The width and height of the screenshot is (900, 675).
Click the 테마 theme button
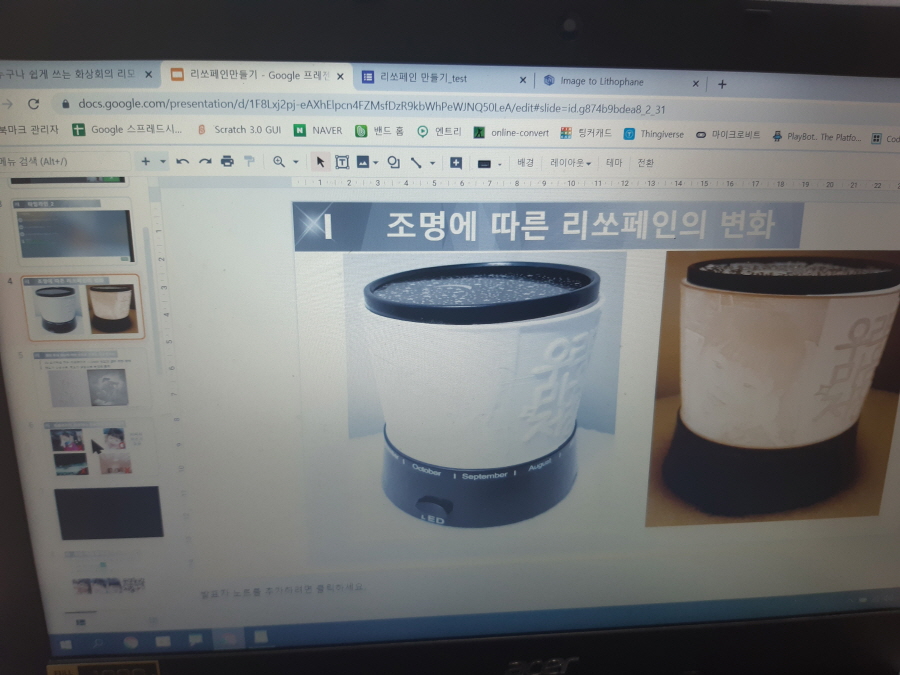click(x=614, y=163)
